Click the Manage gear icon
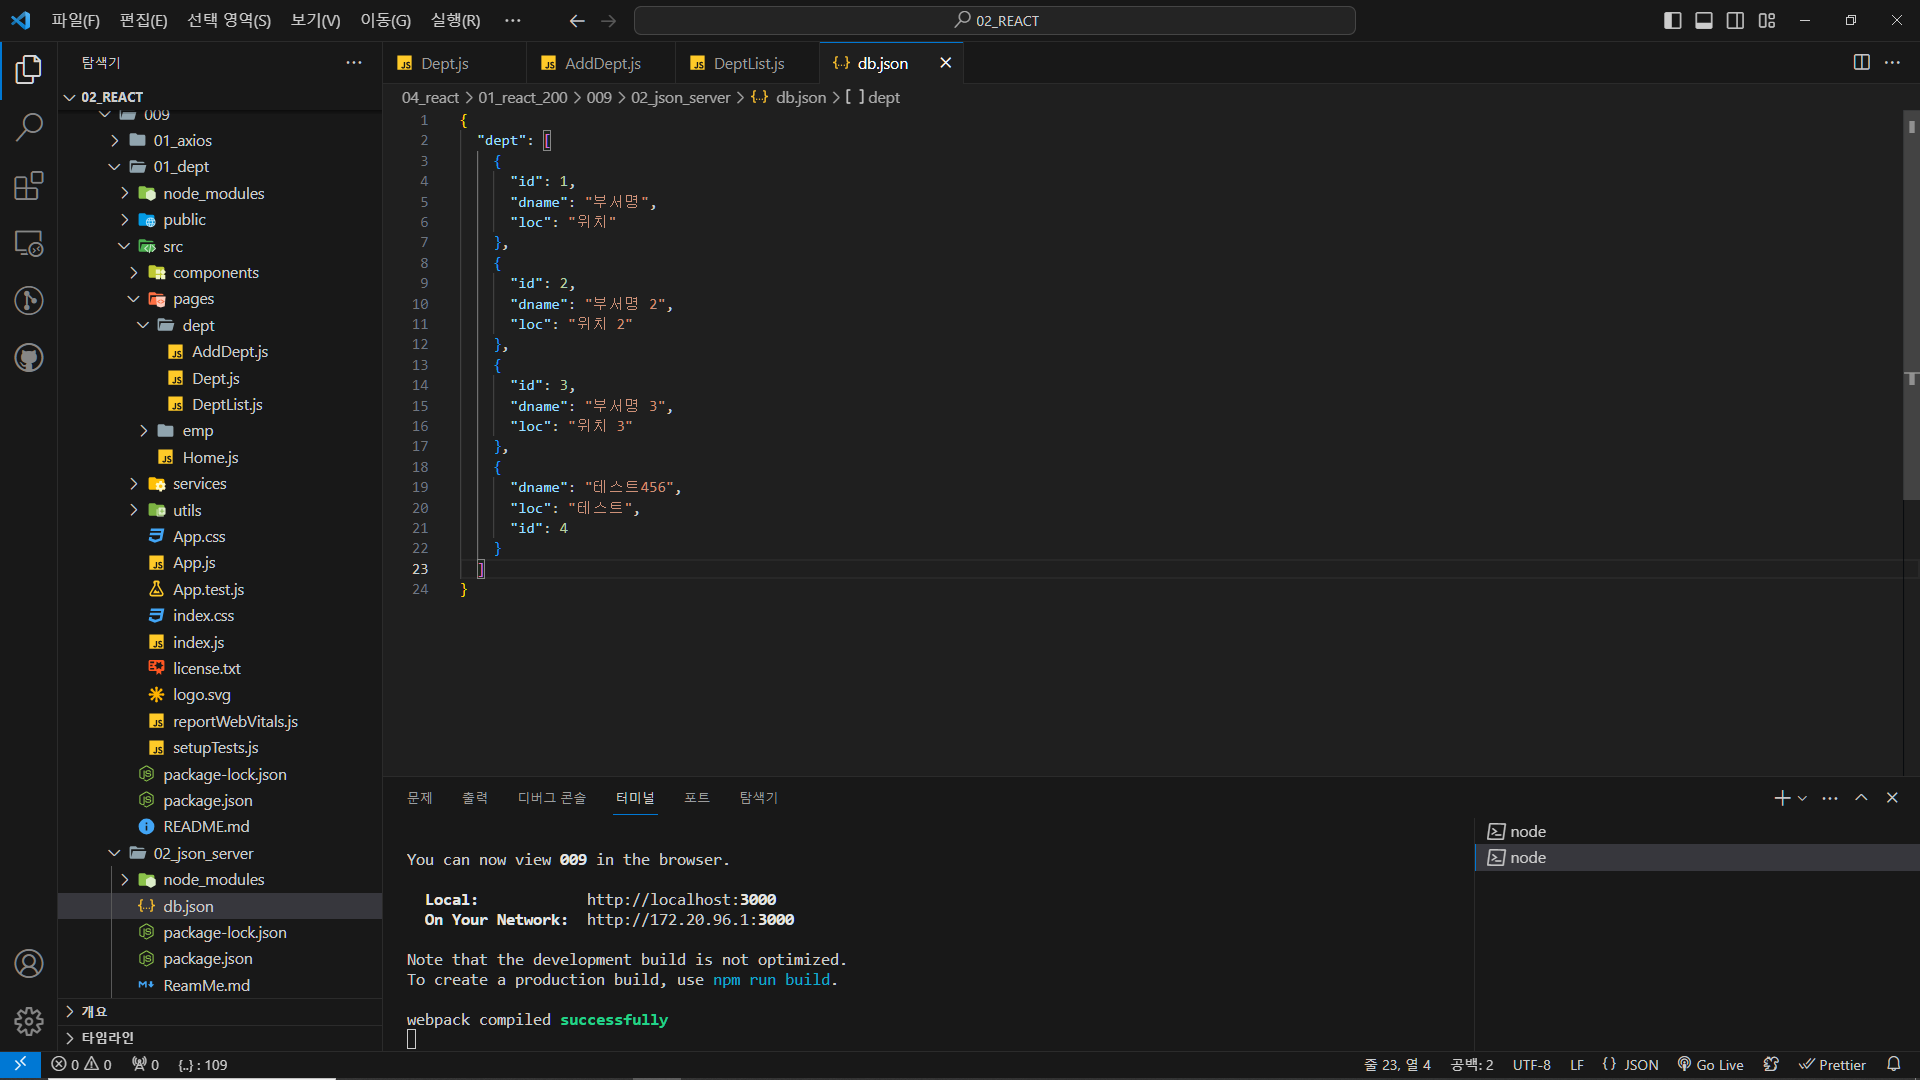Image resolution: width=1920 pixels, height=1080 pixels. coord(29,1021)
